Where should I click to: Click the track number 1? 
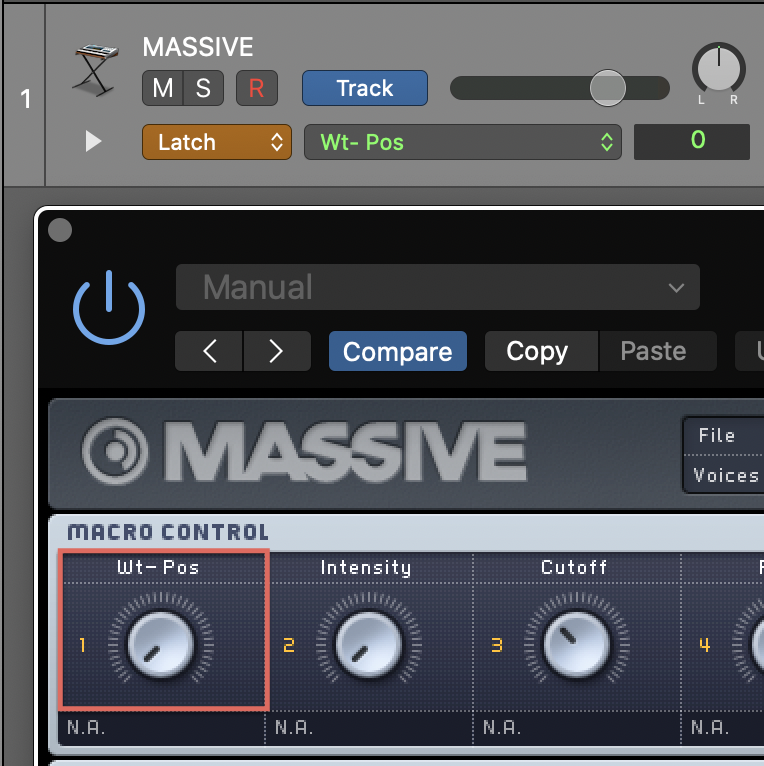pyautogui.click(x=26, y=99)
